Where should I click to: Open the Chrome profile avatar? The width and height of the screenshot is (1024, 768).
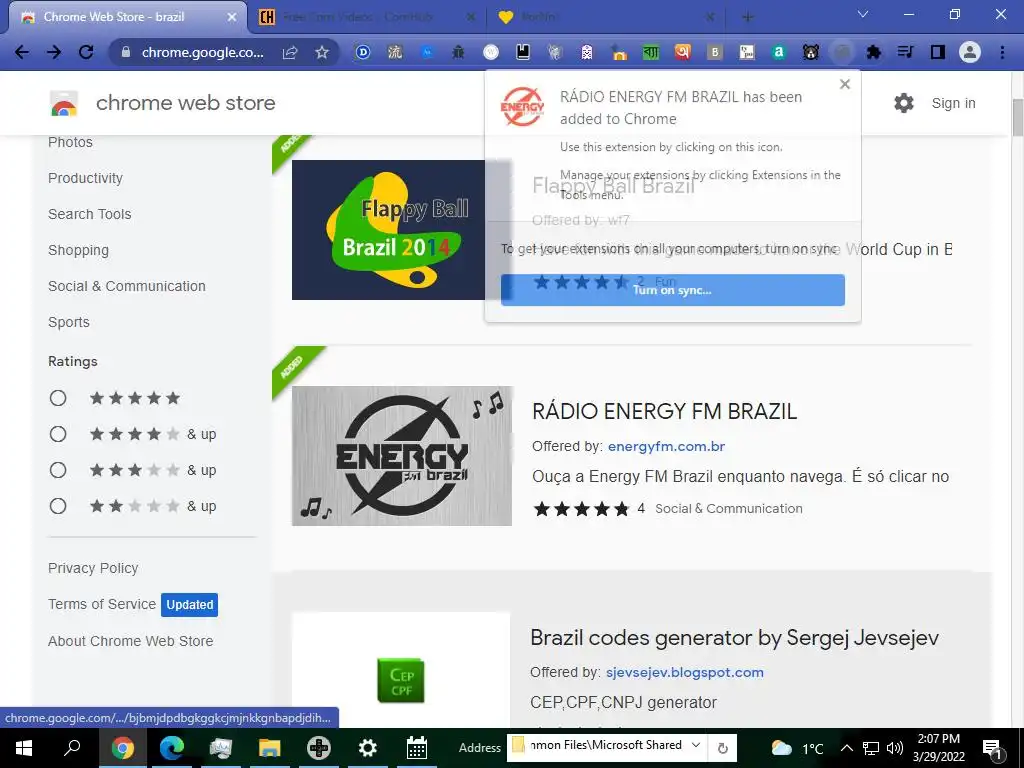(970, 52)
